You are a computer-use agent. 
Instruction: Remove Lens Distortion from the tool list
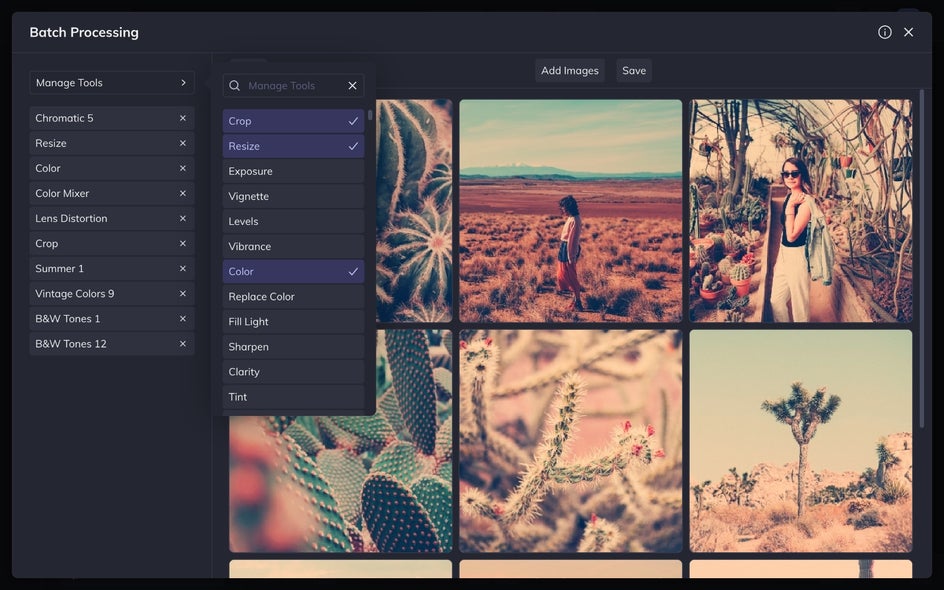tap(182, 219)
